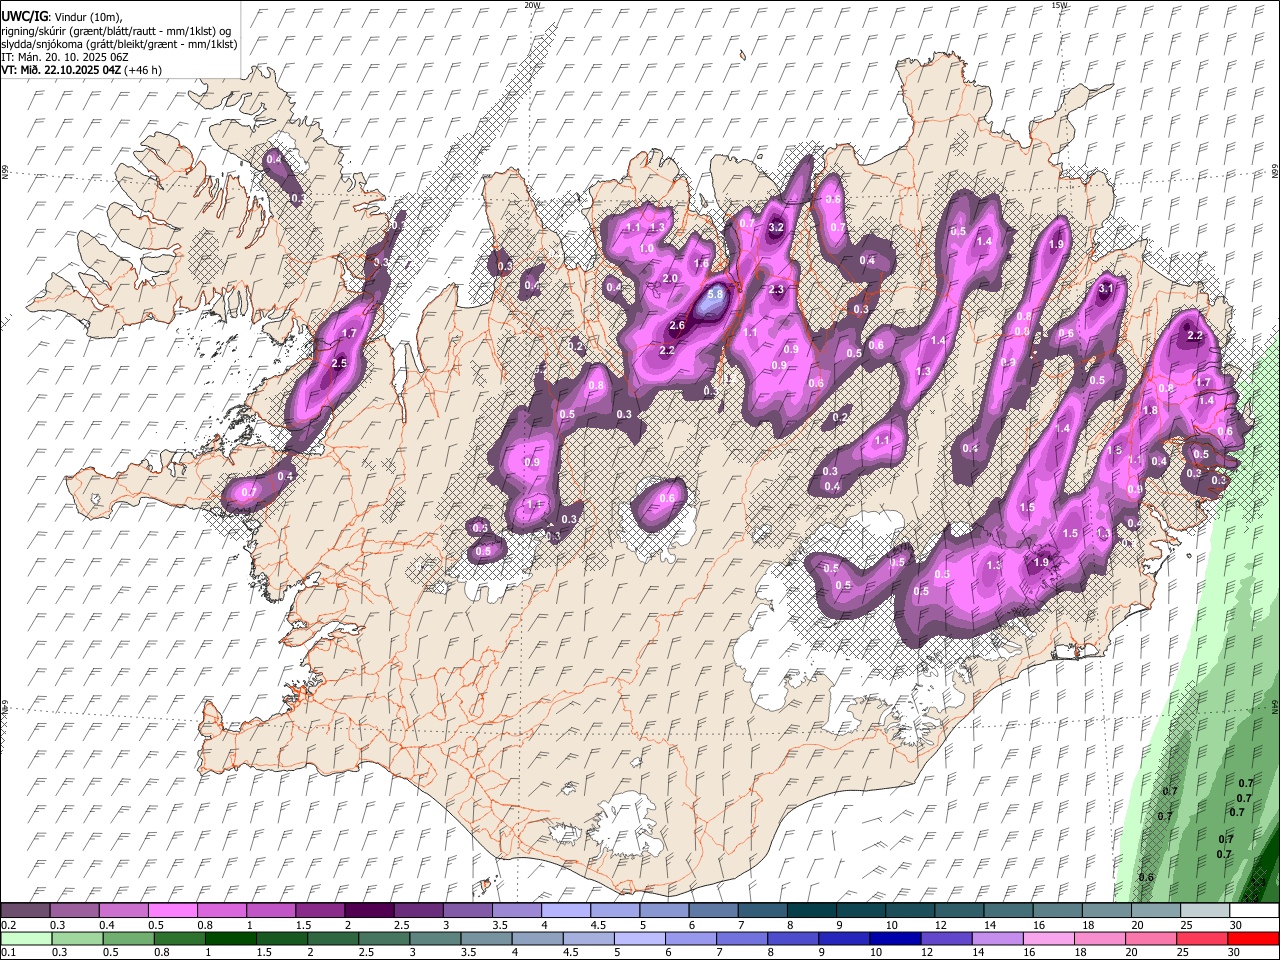Select the darkest green 1 swatch in lower legend

pos(230,938)
